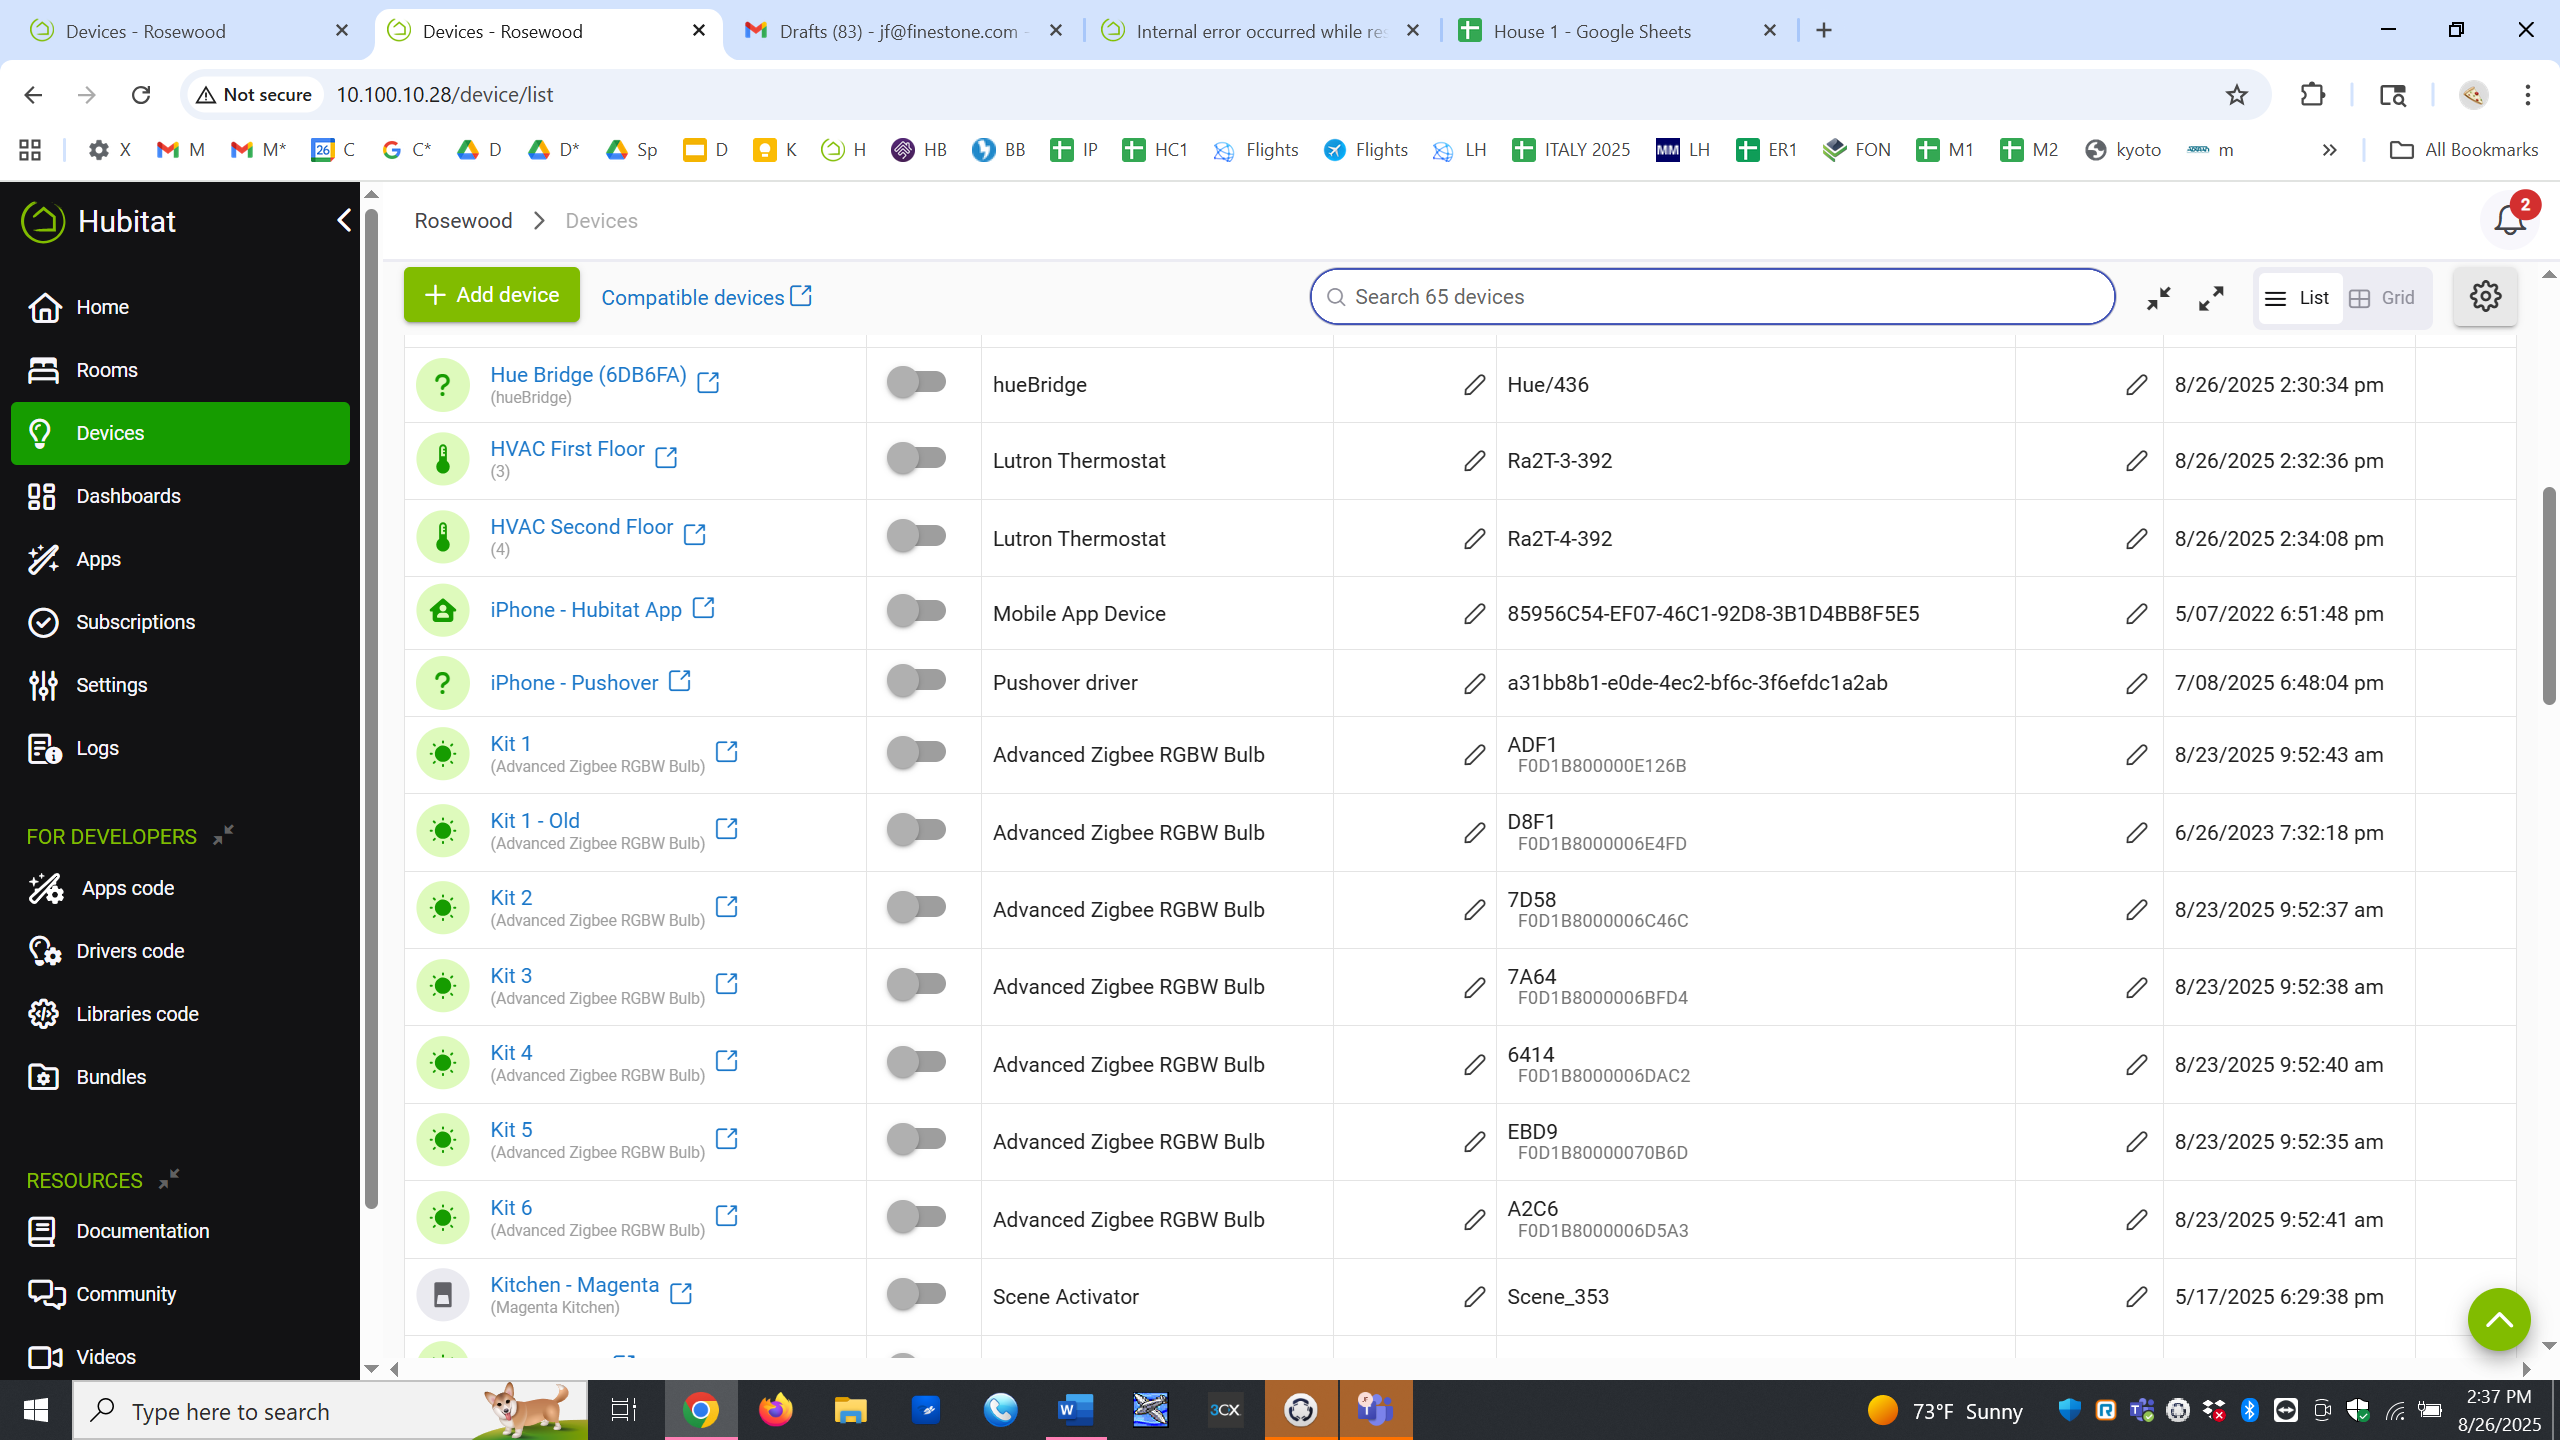The width and height of the screenshot is (2560, 1440).
Task: Edit the Hue/436 network ID with the pencil
Action: click(x=2136, y=385)
